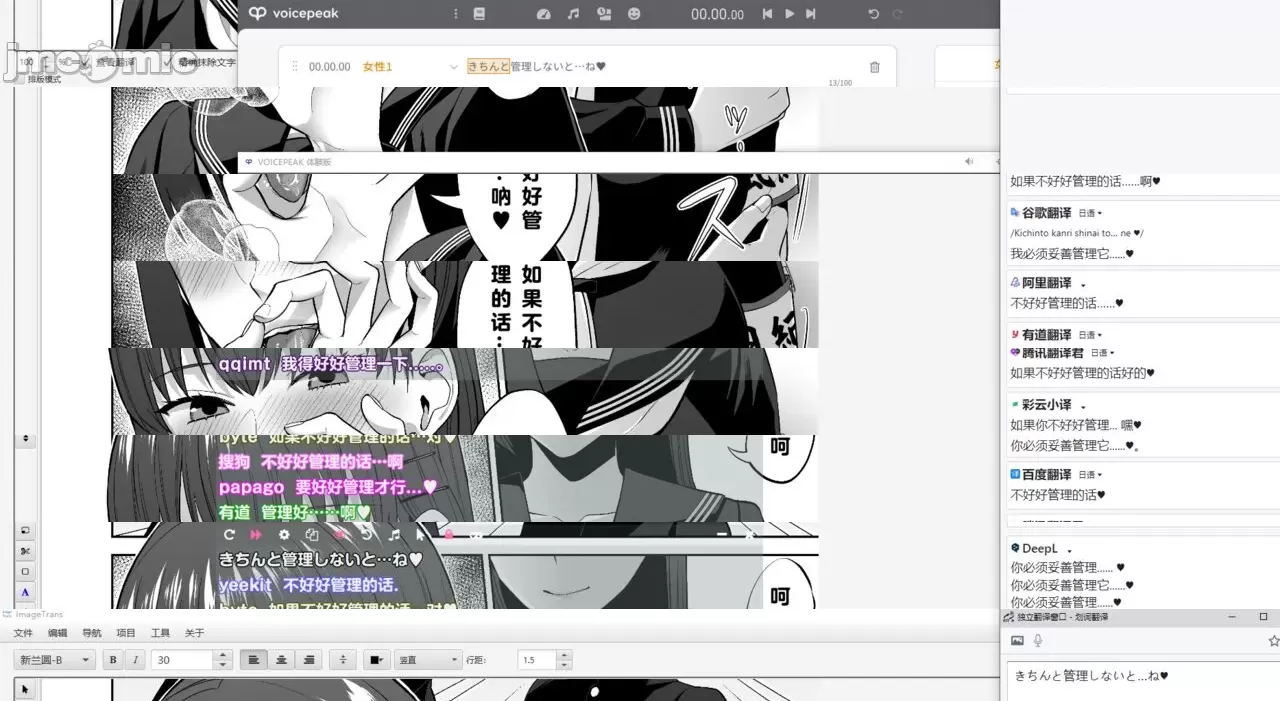This screenshot has width=1280, height=701.
Task: Open the 工具 menu in ImageTrans
Action: [x=160, y=633]
